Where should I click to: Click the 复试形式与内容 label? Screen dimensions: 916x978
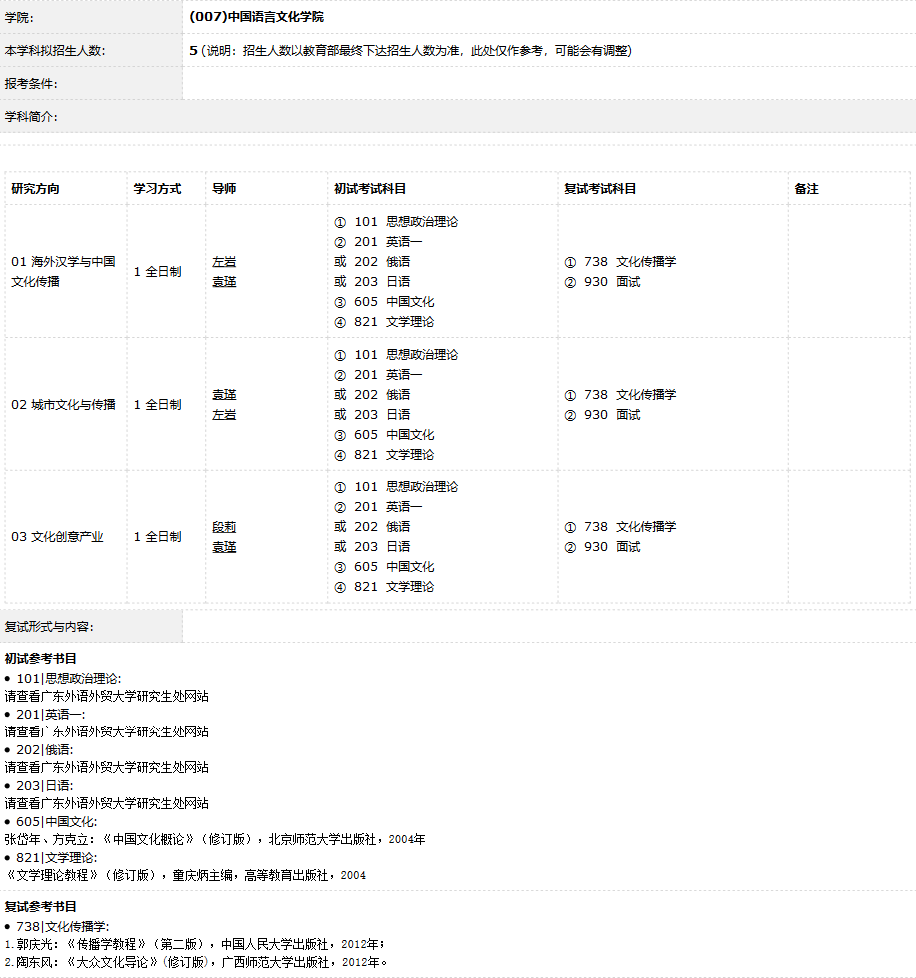pyautogui.click(x=49, y=627)
